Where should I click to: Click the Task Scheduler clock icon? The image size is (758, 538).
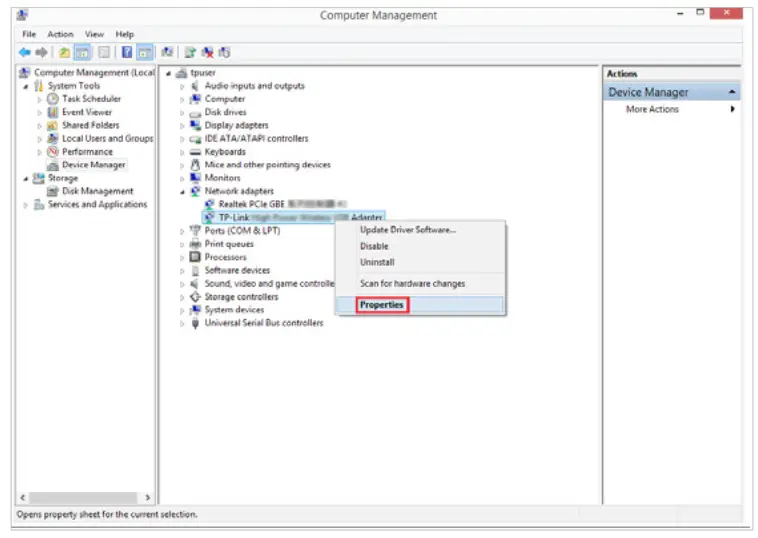53,99
